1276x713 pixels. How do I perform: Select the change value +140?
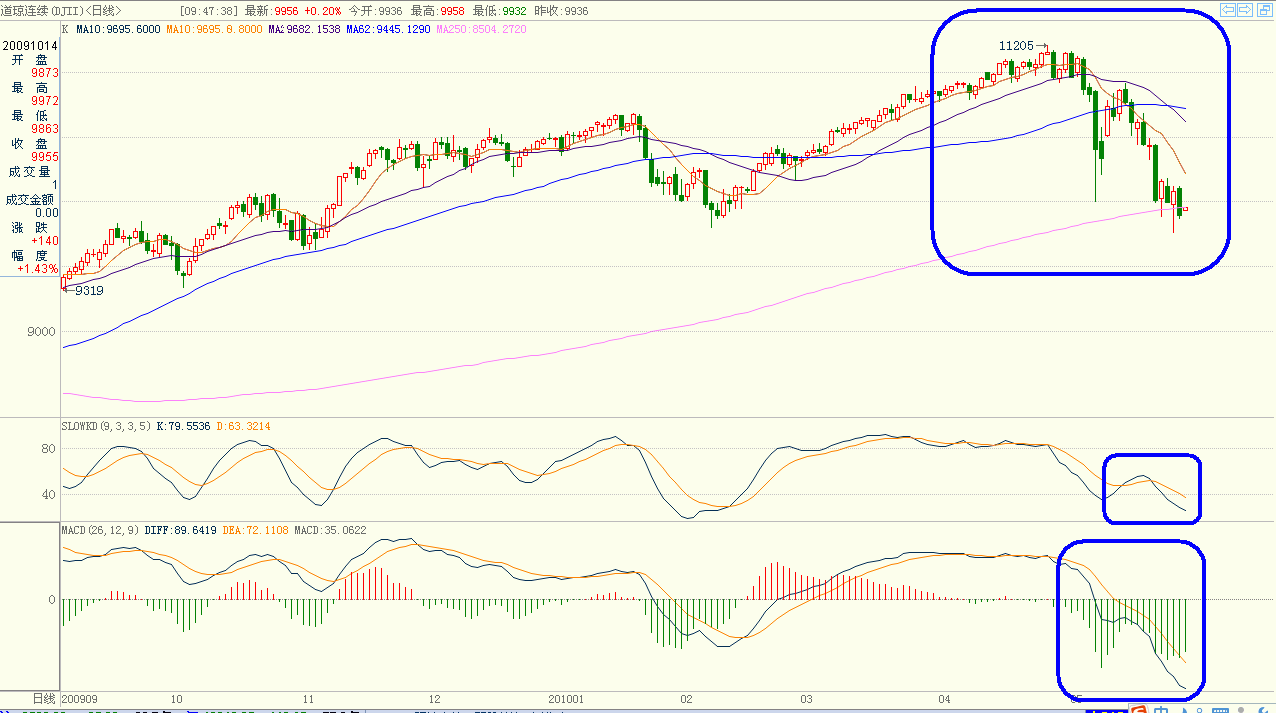tap(45, 241)
